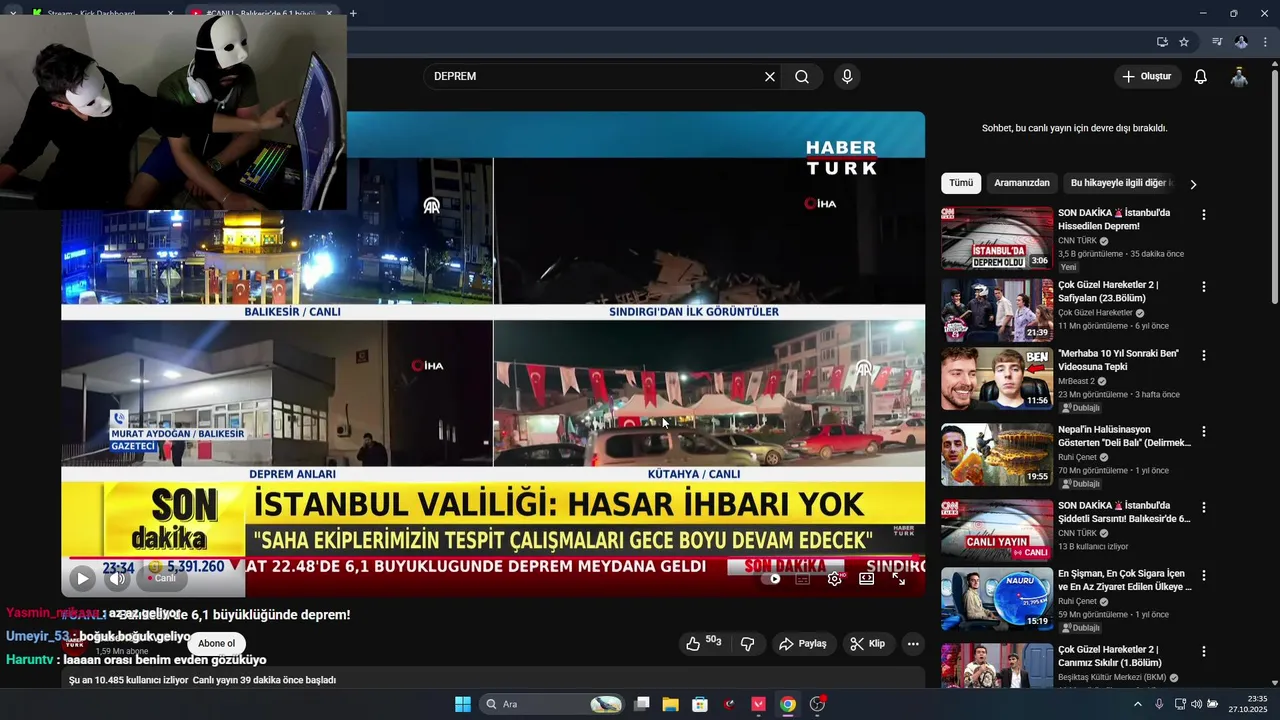Toggle subtitles in the video player
The image size is (1280, 720).
coord(803,578)
